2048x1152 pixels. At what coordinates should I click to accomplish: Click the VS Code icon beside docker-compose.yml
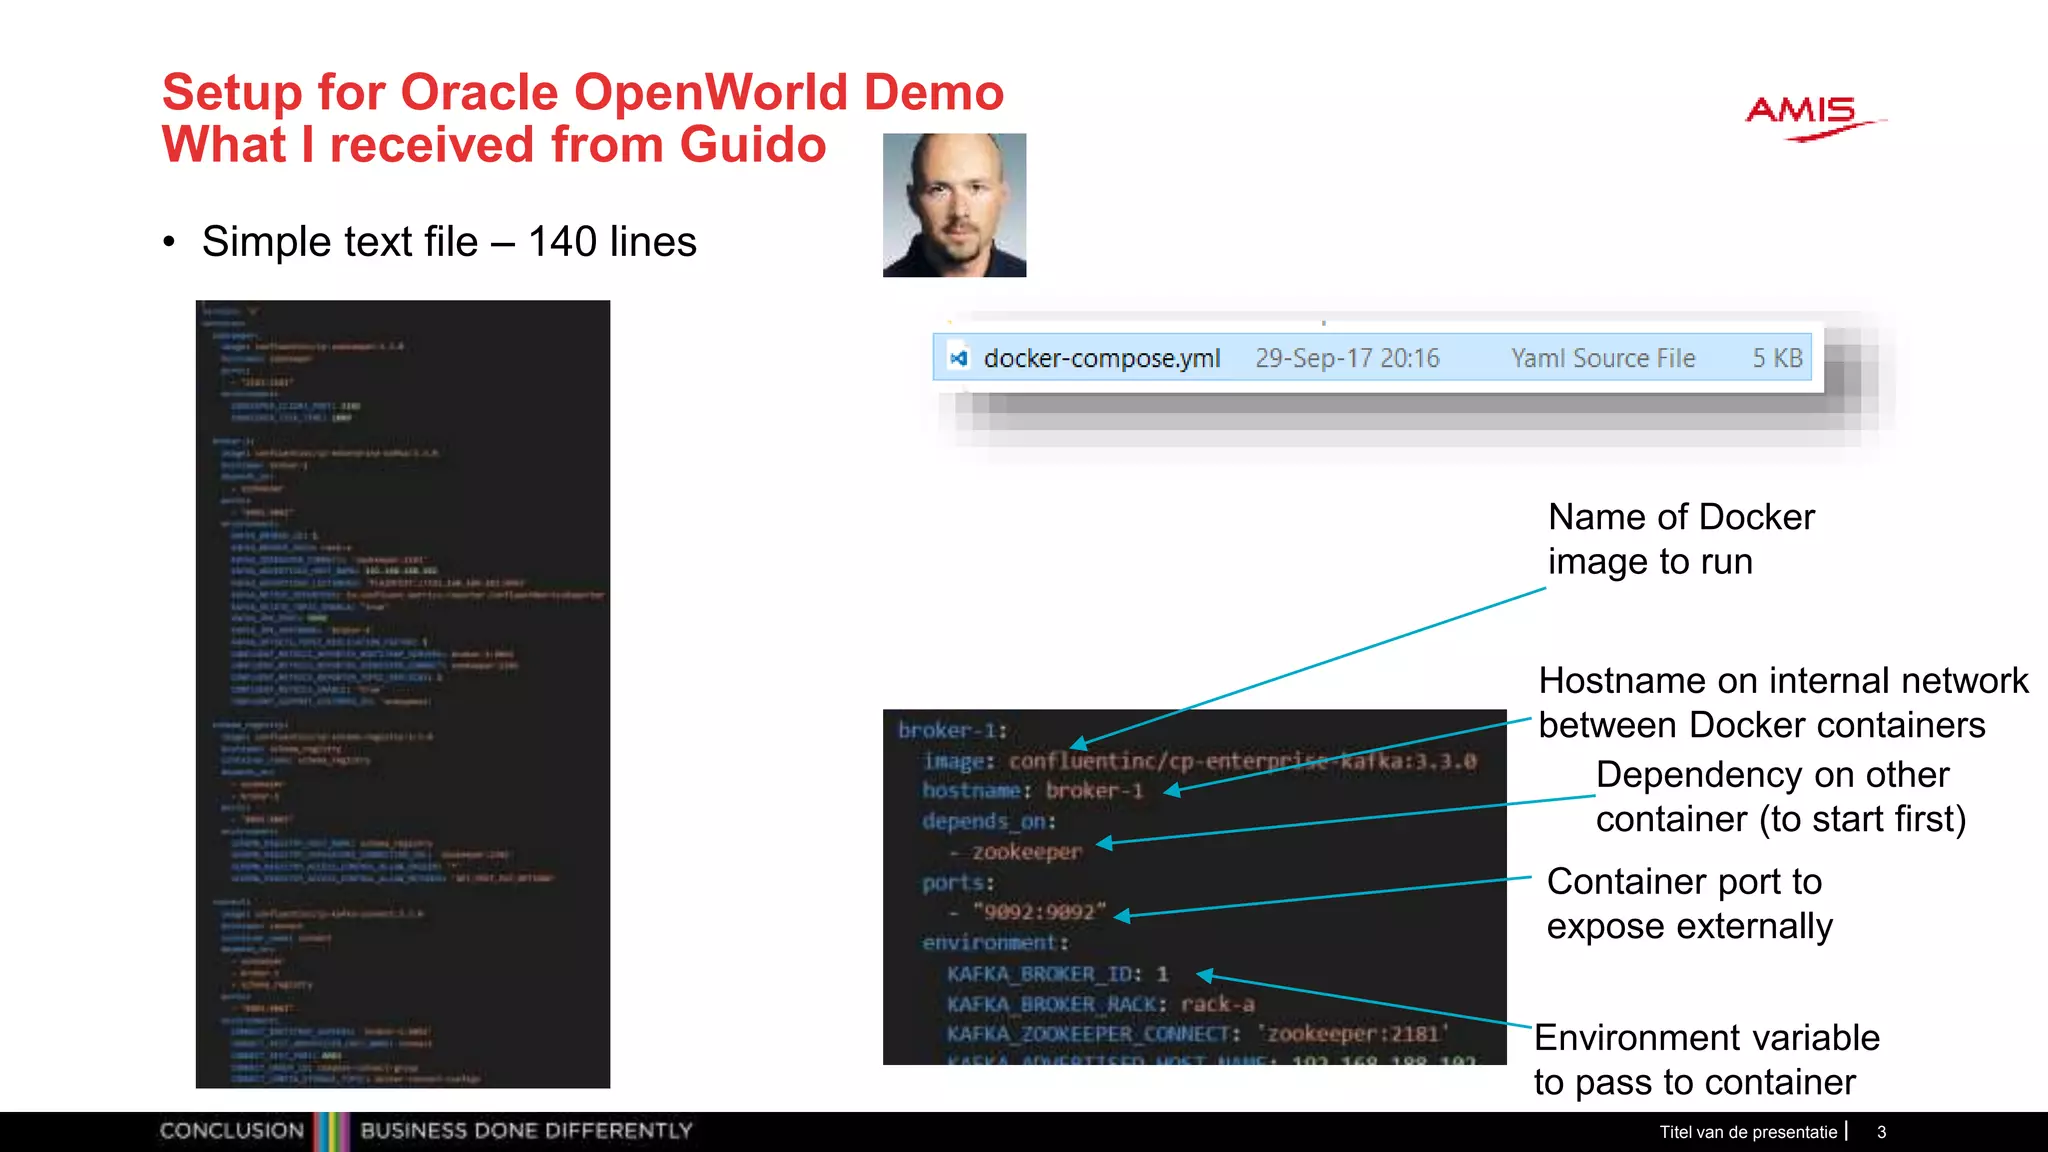(959, 358)
